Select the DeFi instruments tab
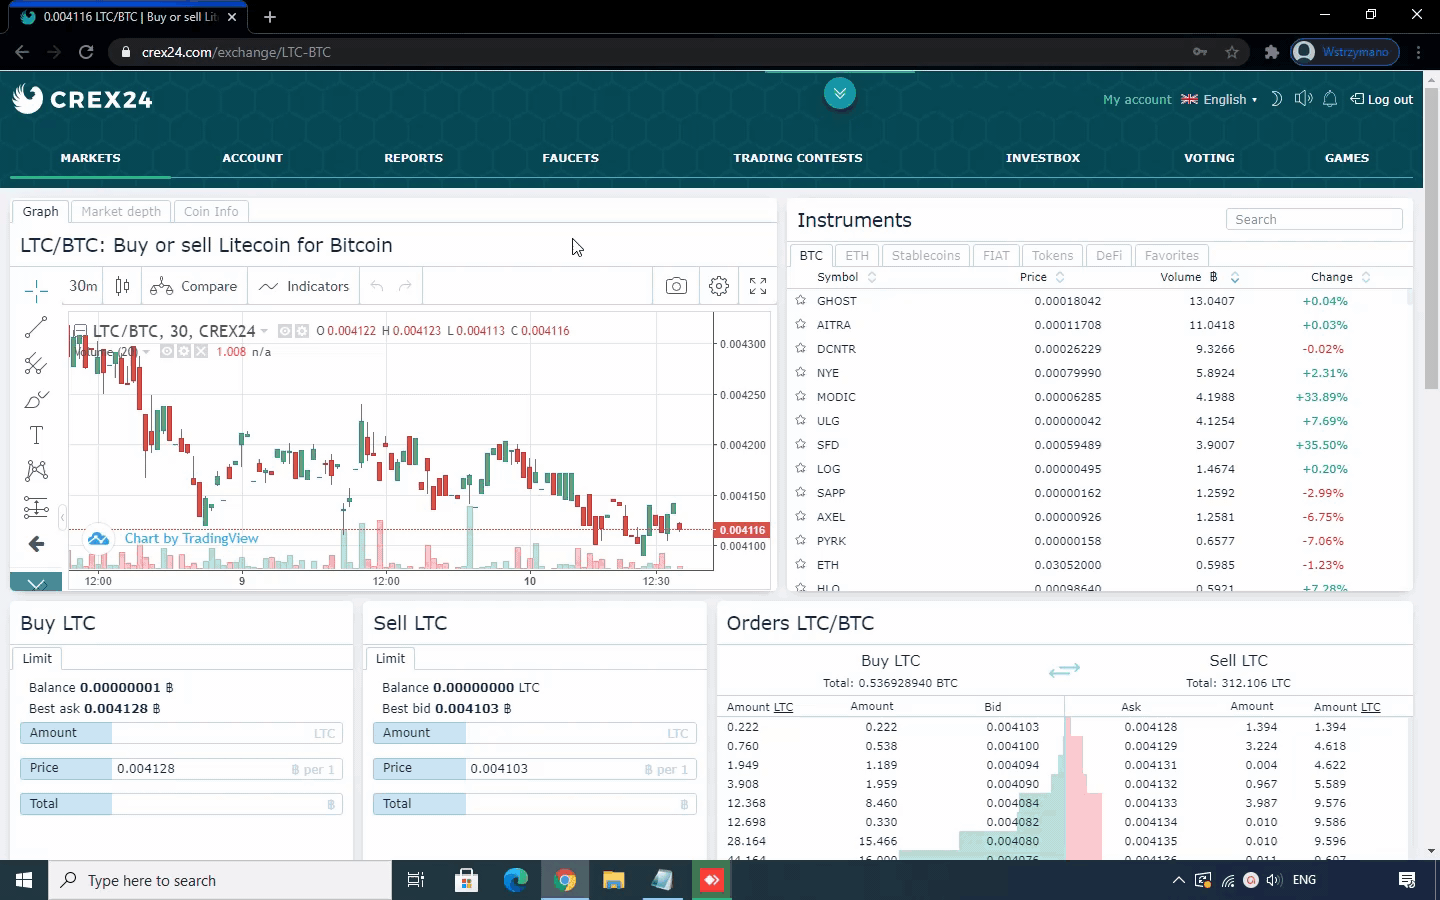Viewport: 1440px width, 900px height. 1109,255
